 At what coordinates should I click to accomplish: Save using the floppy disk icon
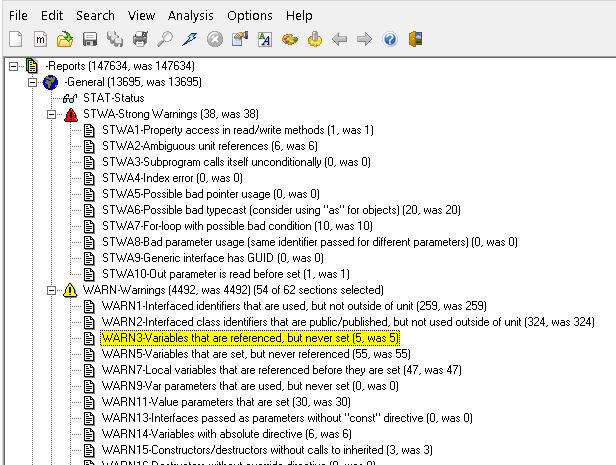pyautogui.click(x=90, y=39)
